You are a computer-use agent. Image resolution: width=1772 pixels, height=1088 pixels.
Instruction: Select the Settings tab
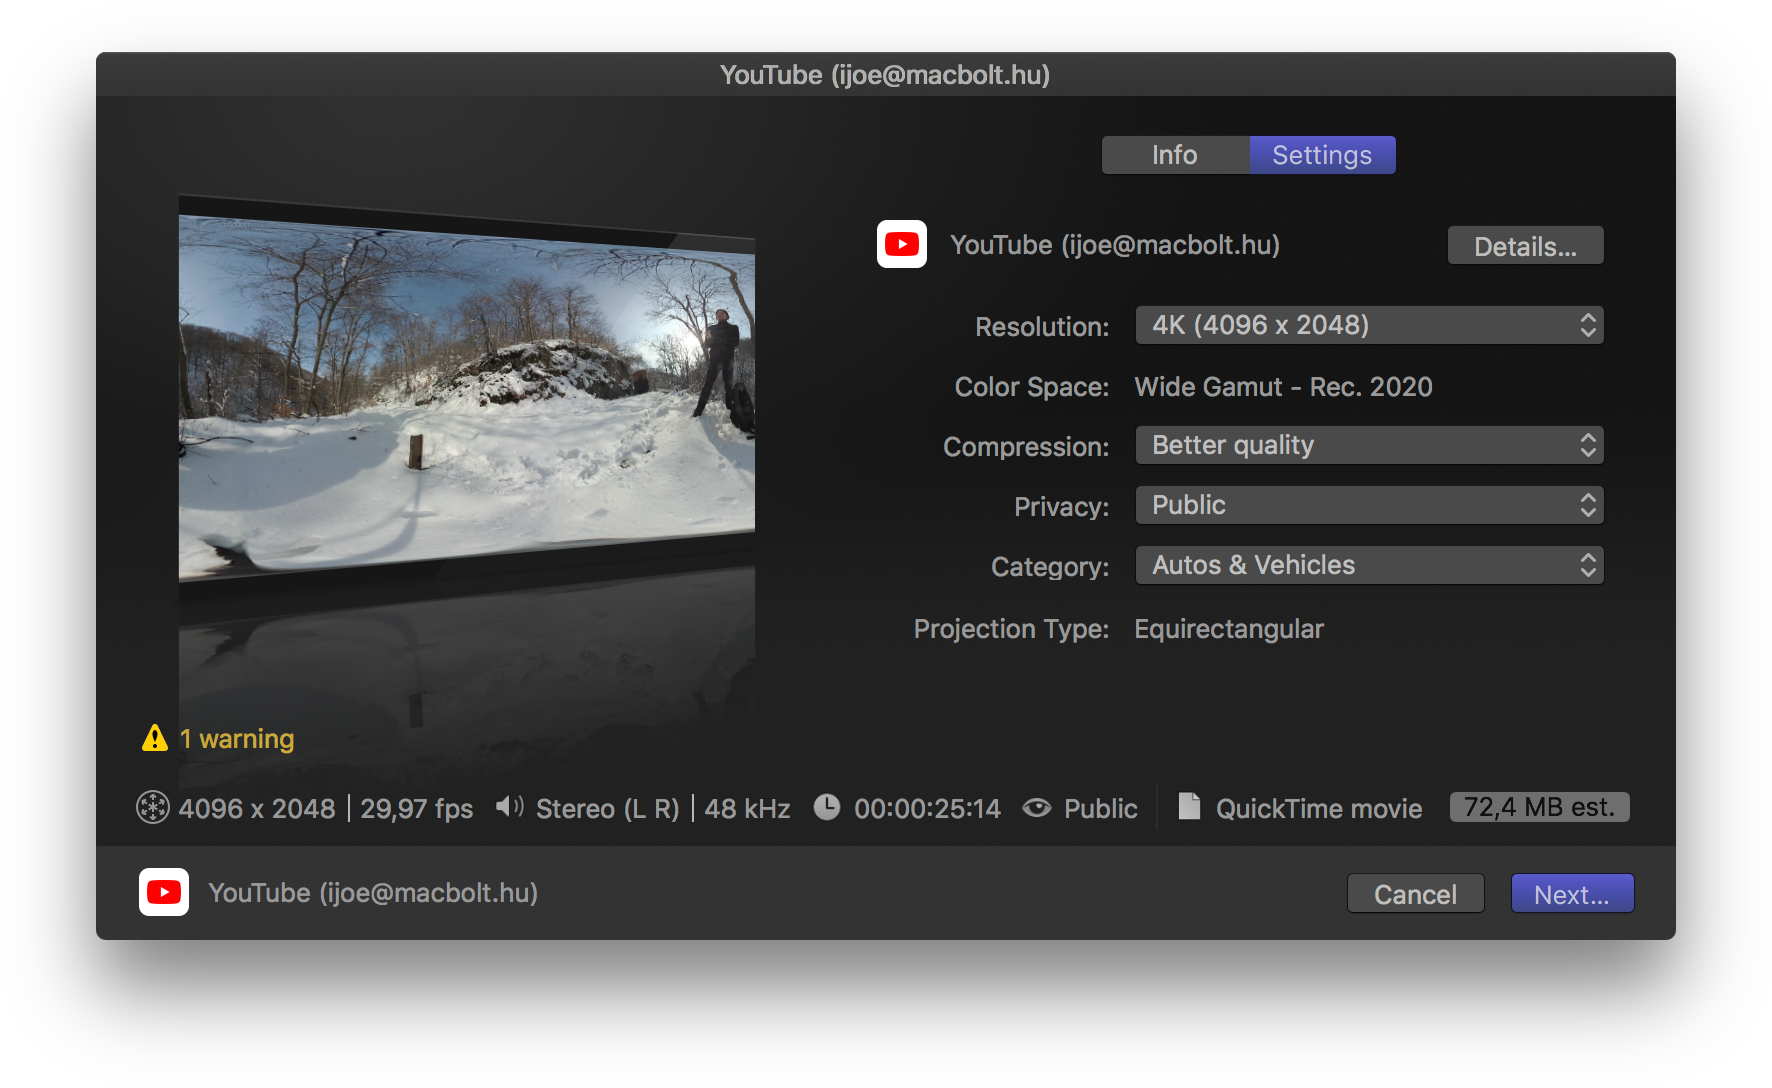[x=1322, y=155]
